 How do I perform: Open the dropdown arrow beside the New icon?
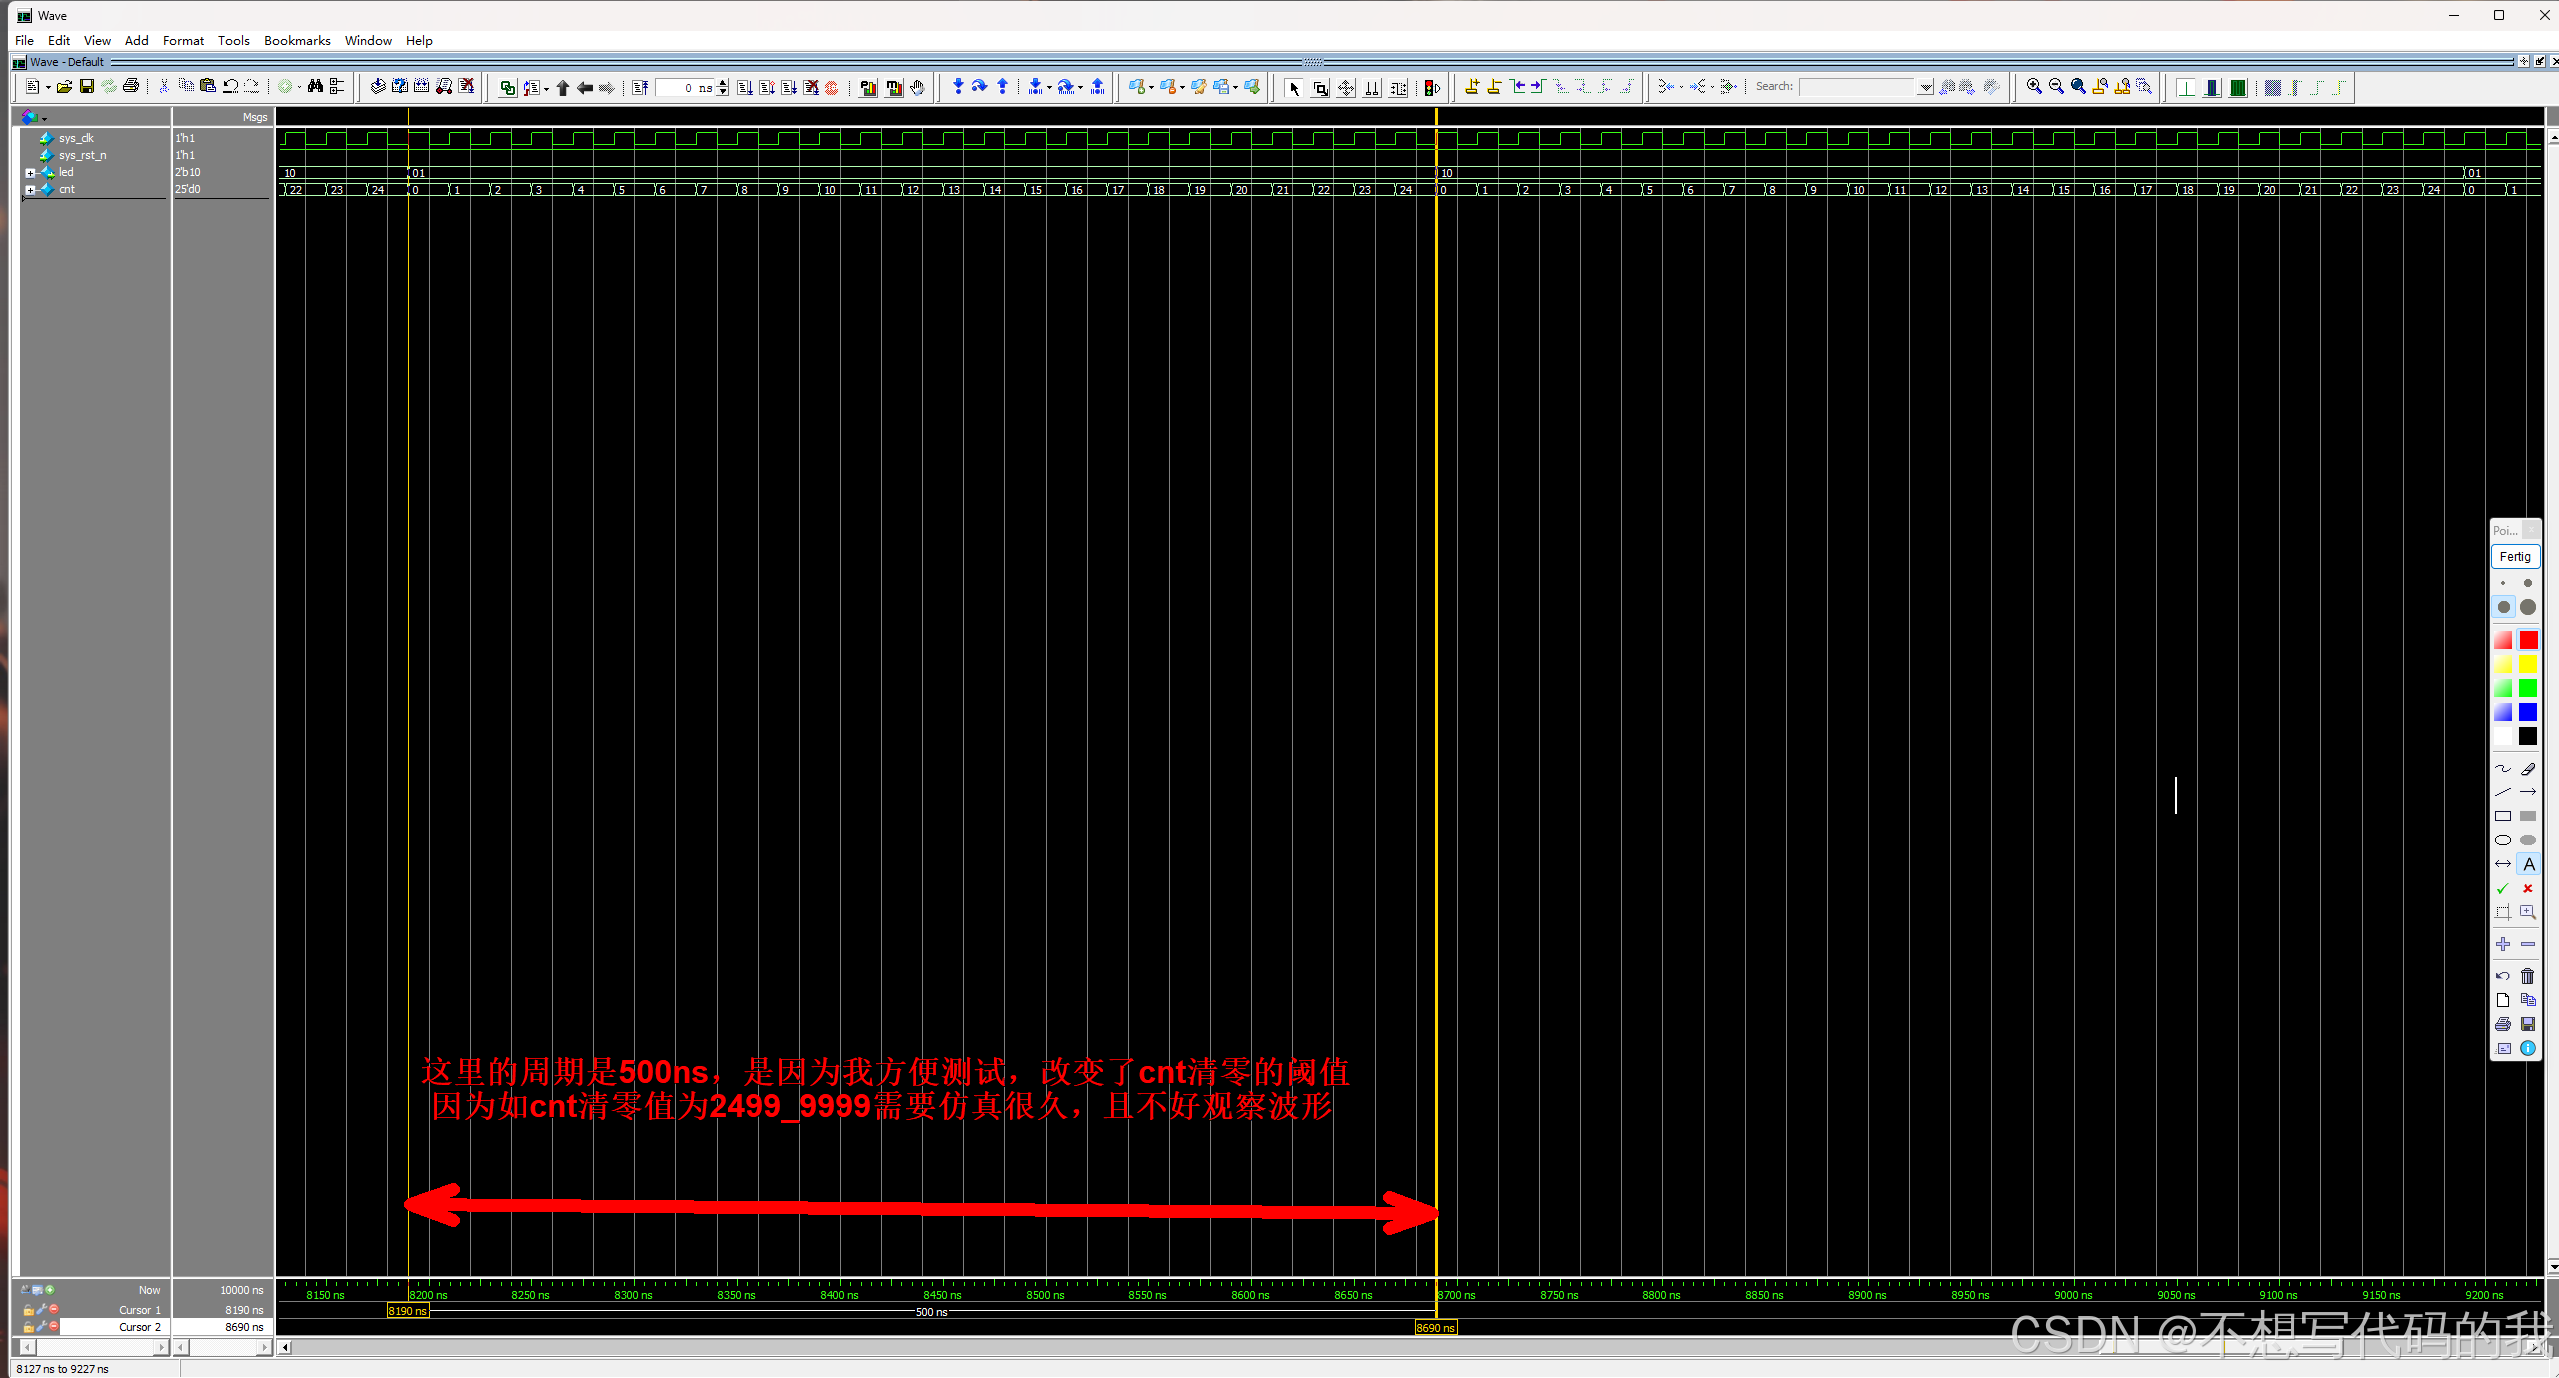(47, 88)
